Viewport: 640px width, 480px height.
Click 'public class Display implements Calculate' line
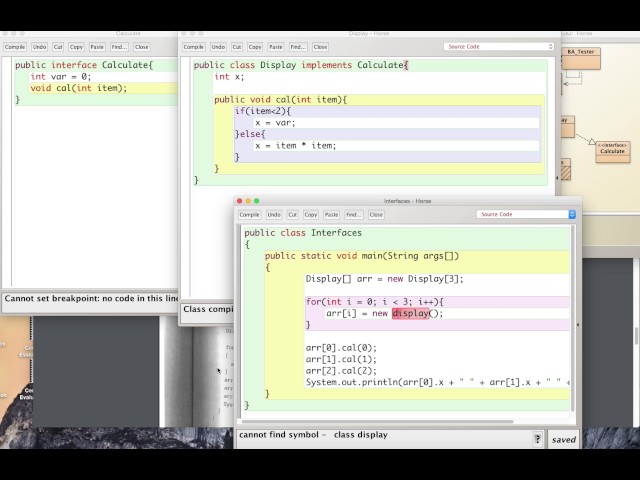click(301, 65)
